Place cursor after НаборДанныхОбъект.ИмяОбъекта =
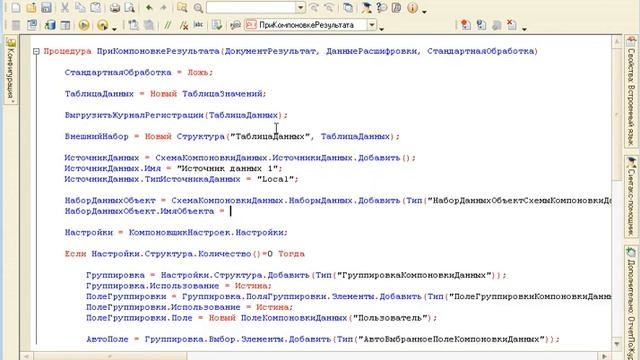 231,211
